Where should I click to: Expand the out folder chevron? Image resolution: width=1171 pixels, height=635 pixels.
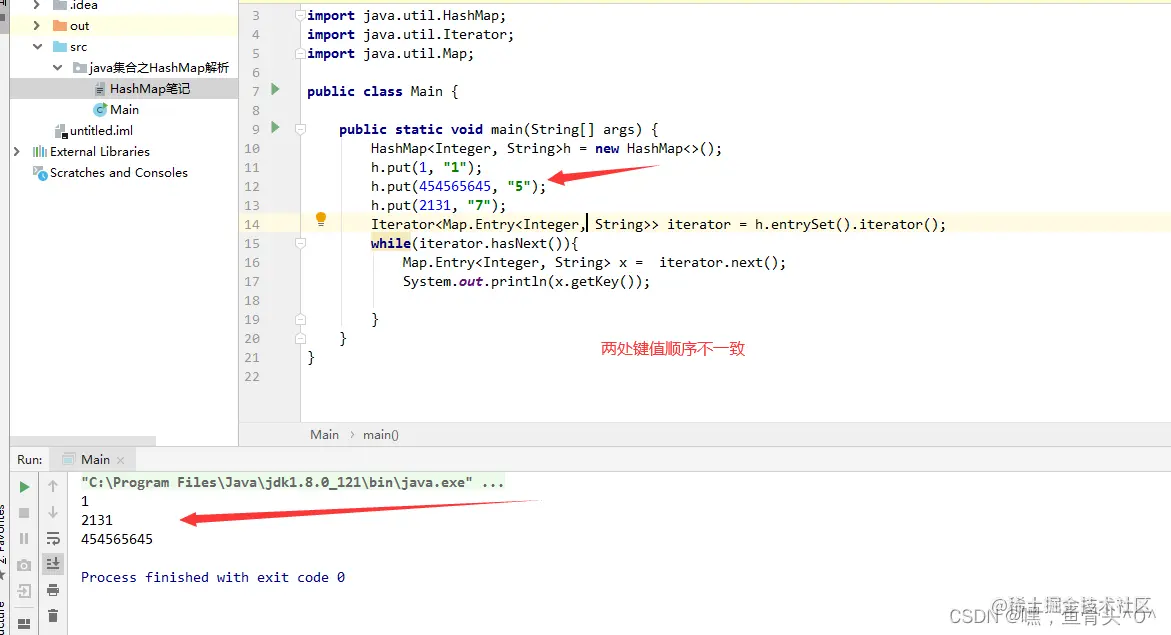36,25
